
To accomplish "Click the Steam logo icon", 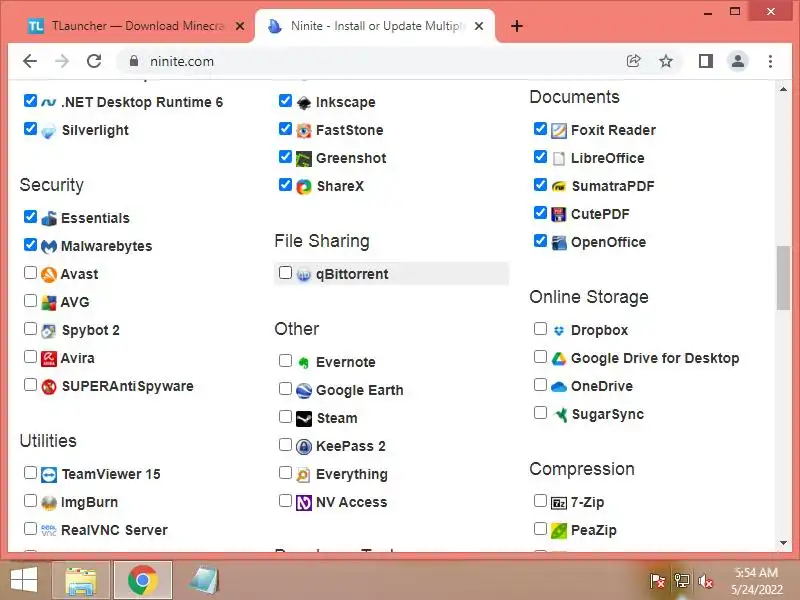I will (x=304, y=418).
